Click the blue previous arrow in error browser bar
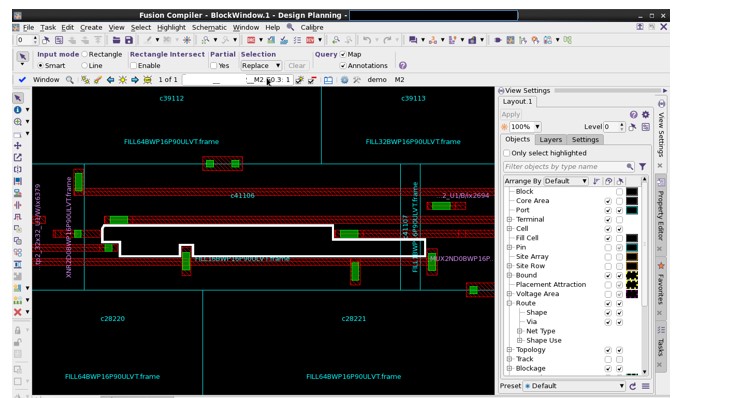Screen dimensions: 729x398 pyautogui.click(x=110, y=80)
